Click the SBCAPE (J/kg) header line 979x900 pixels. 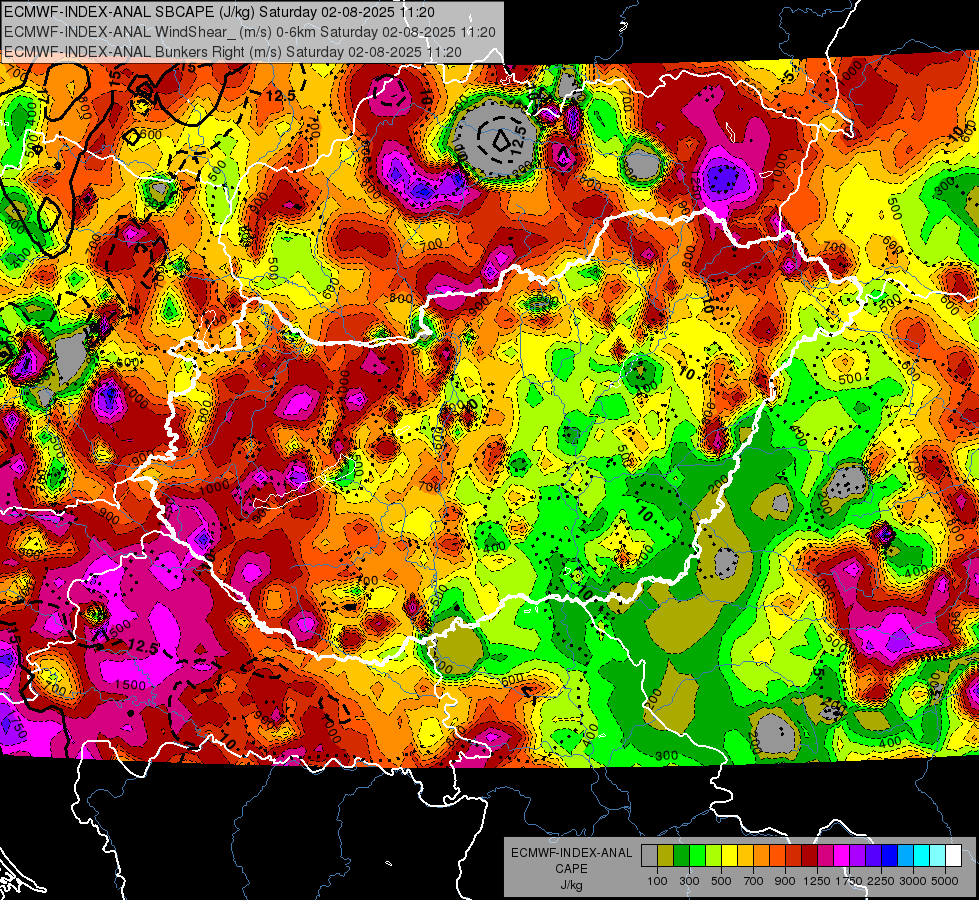point(219,12)
